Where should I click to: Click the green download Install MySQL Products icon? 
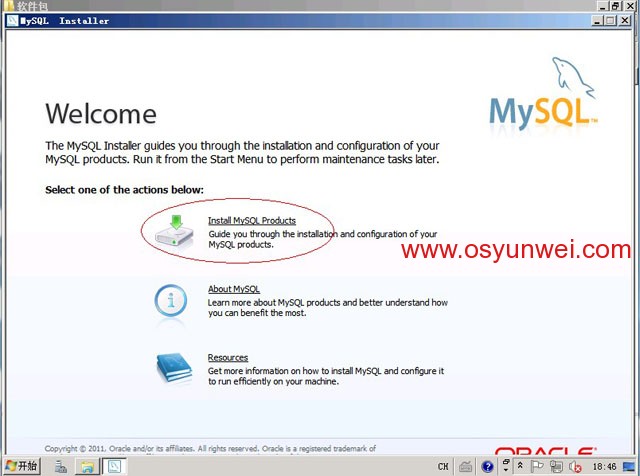[x=175, y=231]
